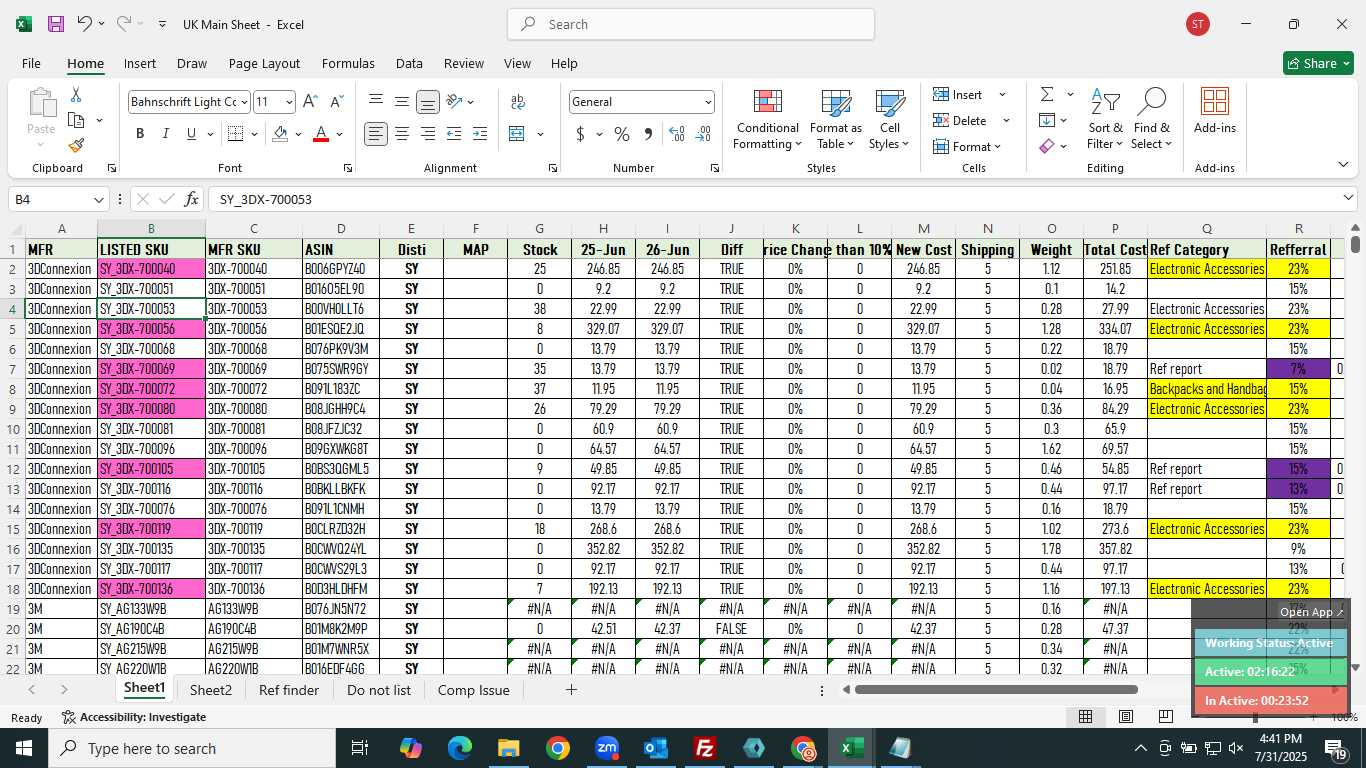Open the fill color dropdown arrow
Viewport: 1366px width, 768px height.
click(x=298, y=134)
